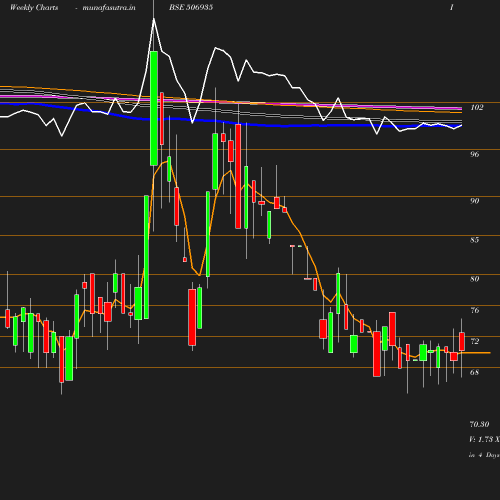Click the 90 price axis label
The image size is (500, 500).
tap(474, 201)
